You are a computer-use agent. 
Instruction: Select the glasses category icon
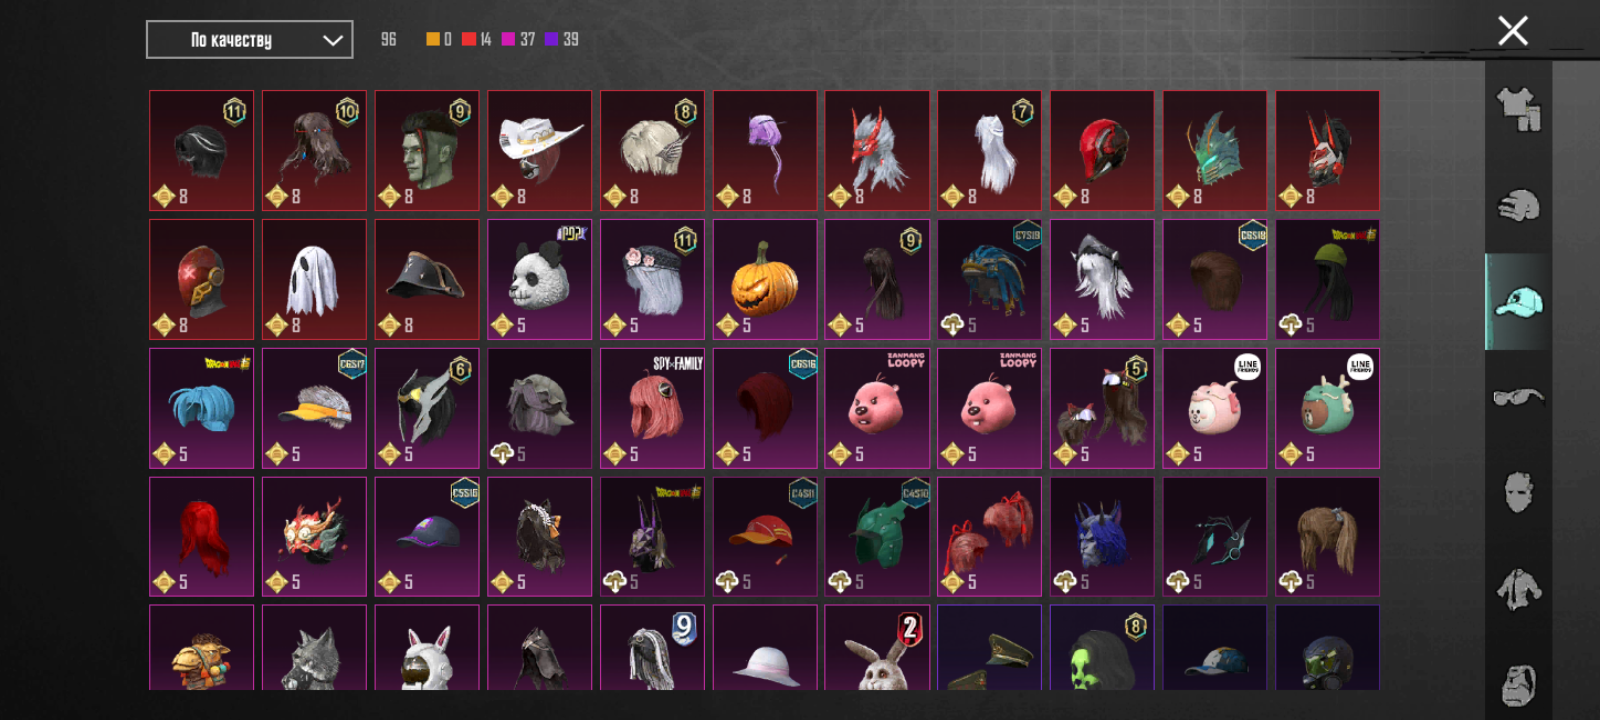click(1518, 398)
